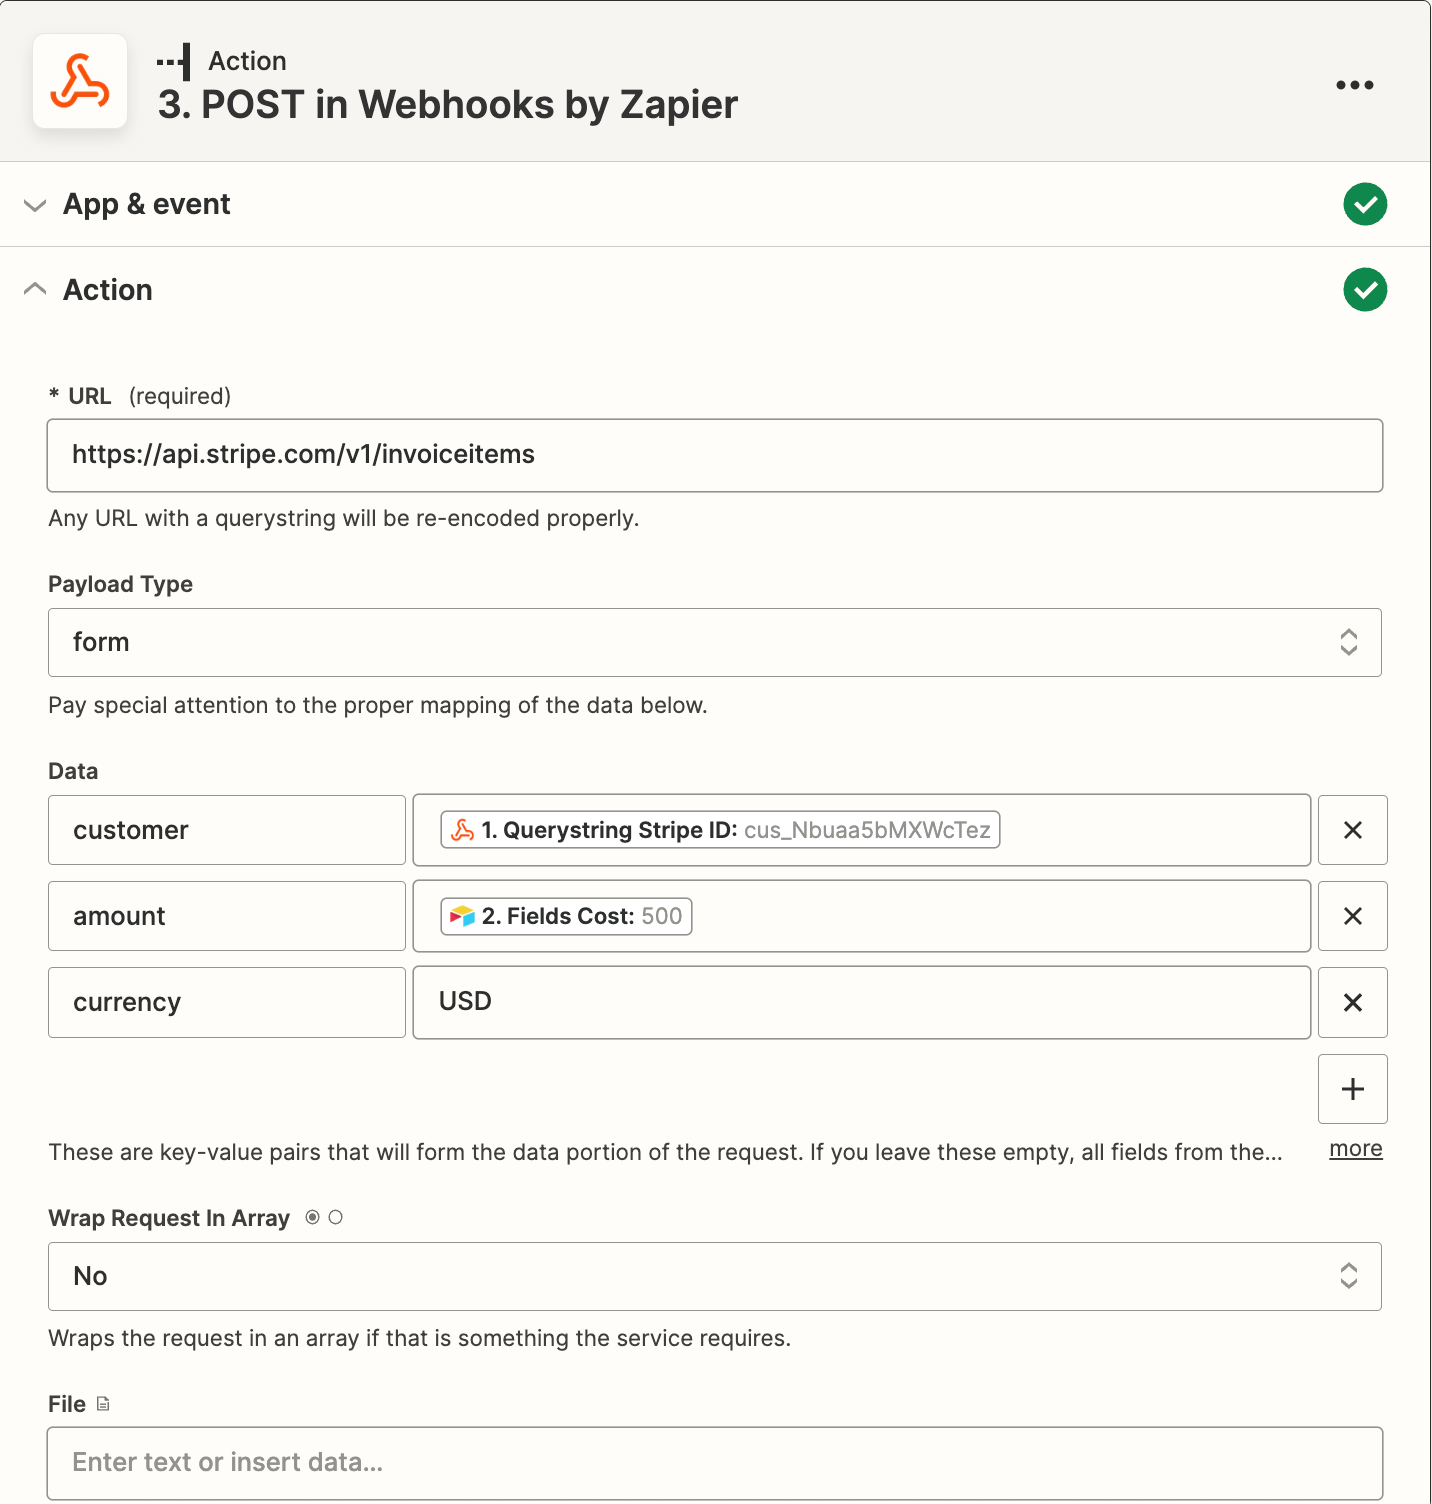Screen dimensions: 1432x1504
Task: Select the filled radio next to Wrap Request In Array
Action: (313, 1217)
